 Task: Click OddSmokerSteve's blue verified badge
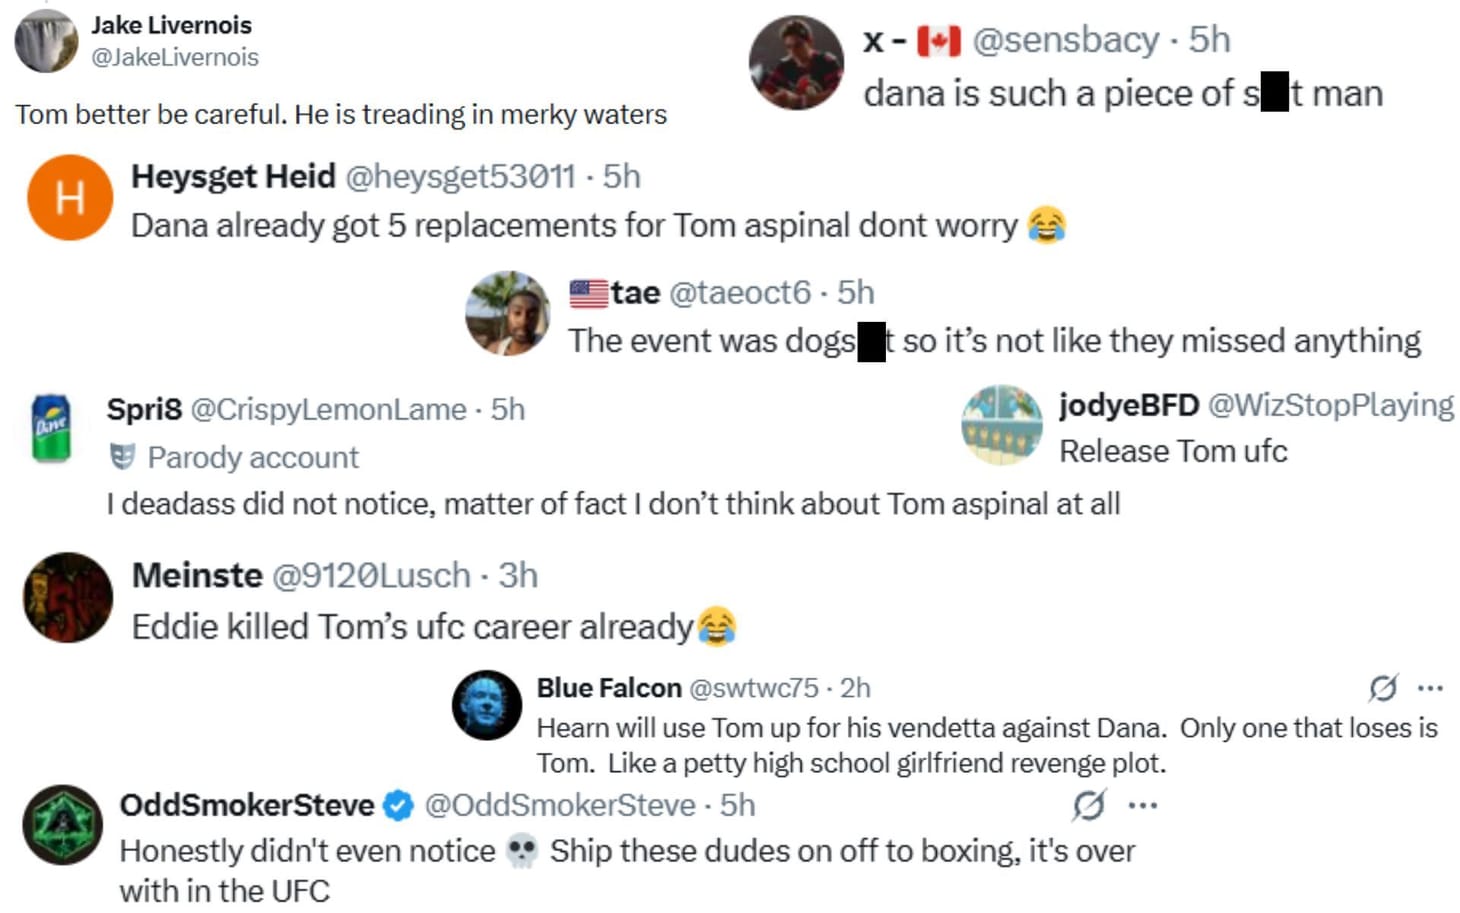398,805
